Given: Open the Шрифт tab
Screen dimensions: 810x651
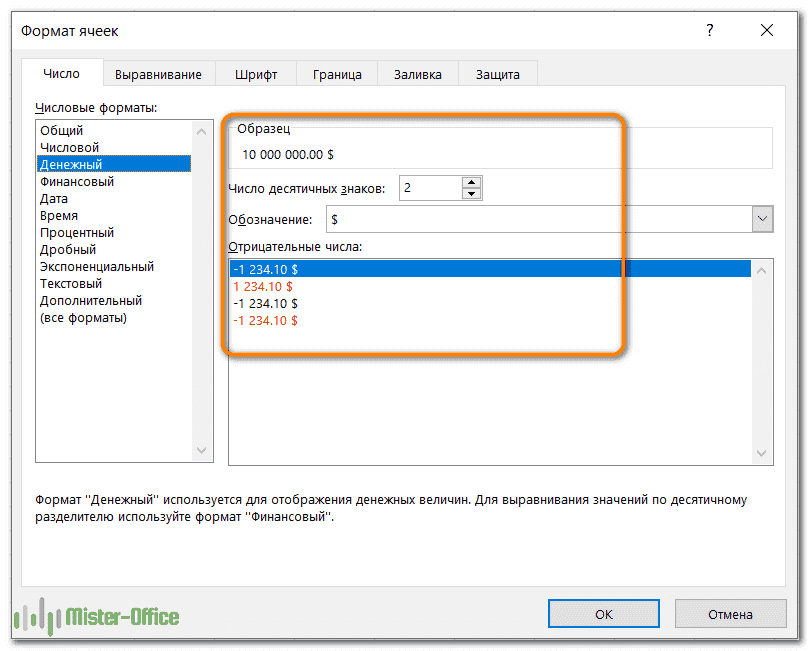Looking at the screenshot, I should click(256, 74).
